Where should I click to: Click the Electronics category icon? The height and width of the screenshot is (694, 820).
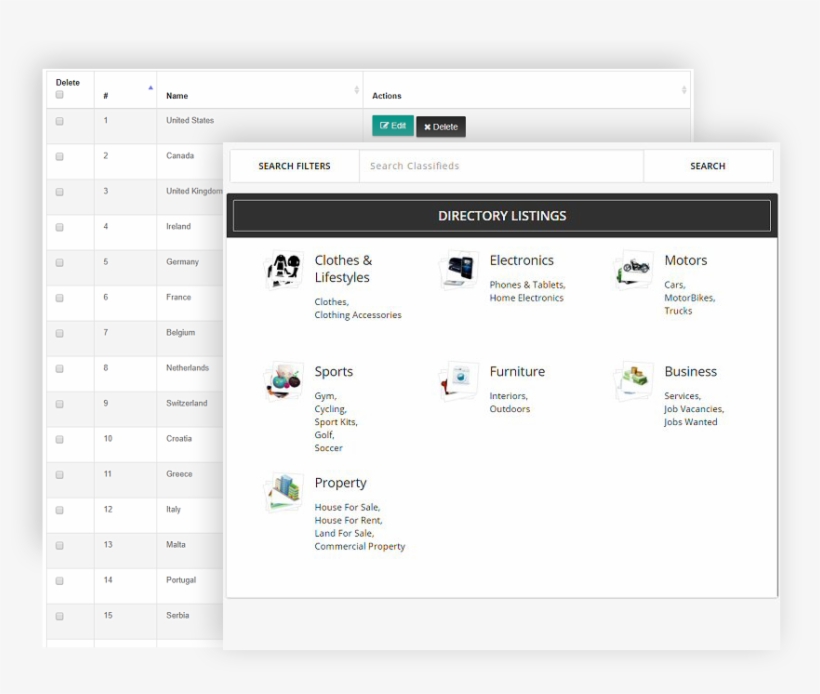click(457, 266)
